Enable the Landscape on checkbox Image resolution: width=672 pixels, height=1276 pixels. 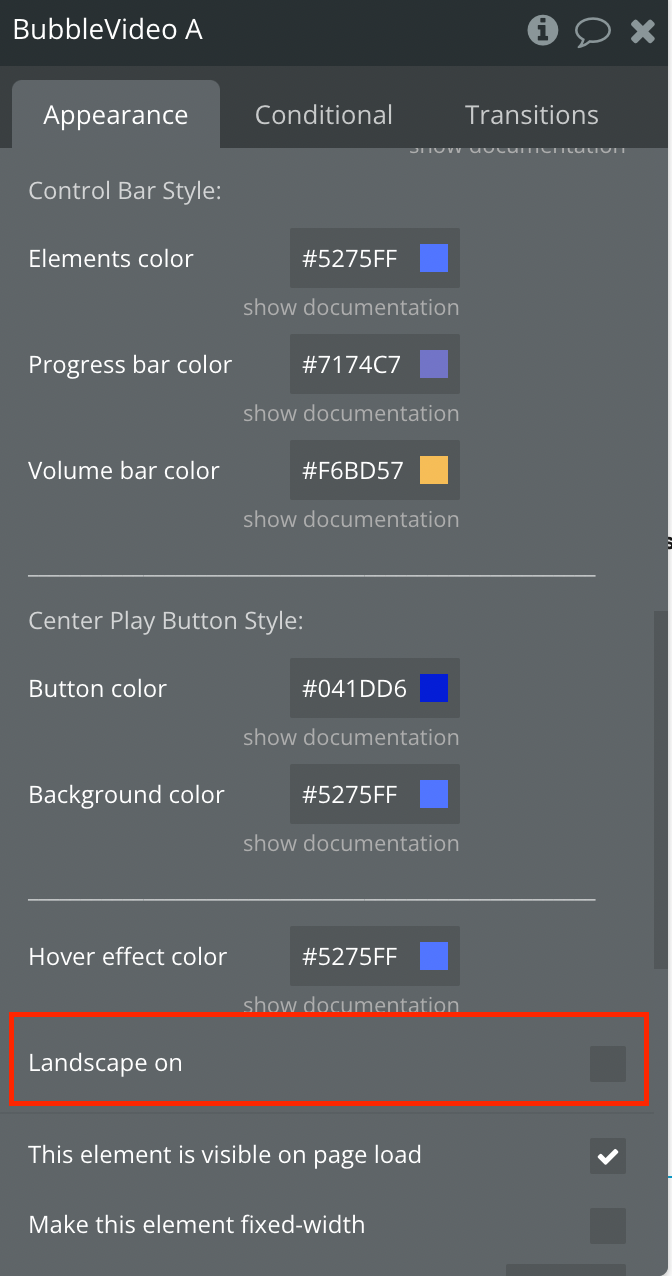607,1064
